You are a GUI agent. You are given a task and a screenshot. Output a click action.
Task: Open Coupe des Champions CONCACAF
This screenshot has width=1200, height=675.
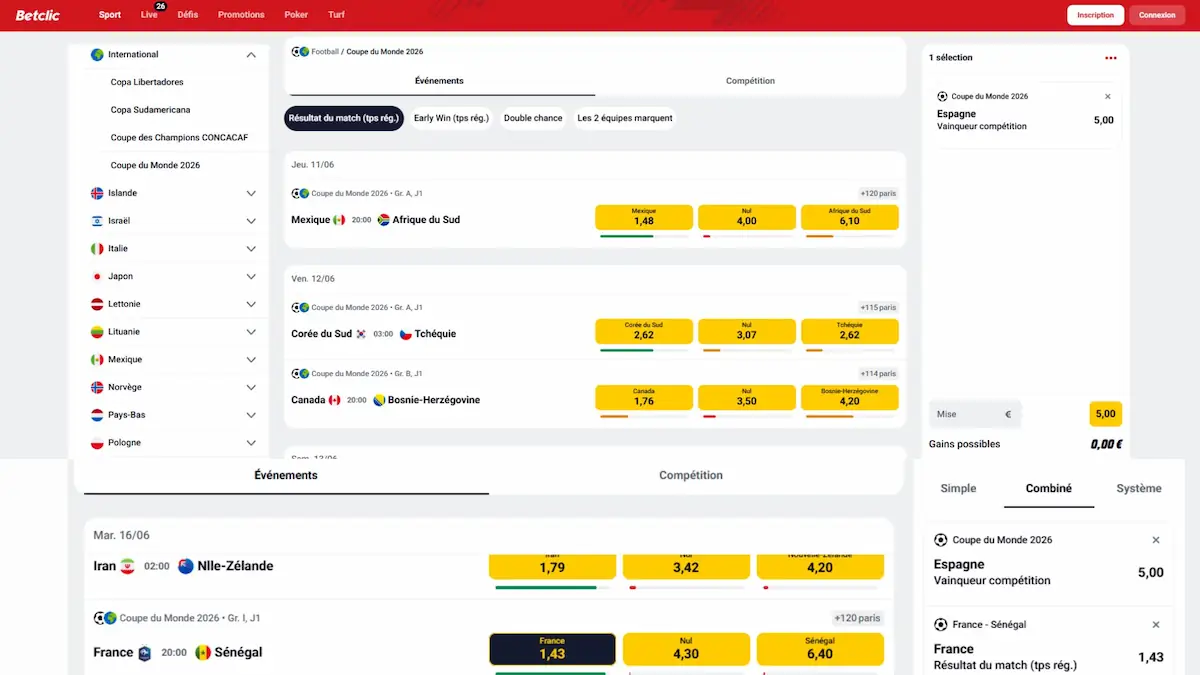coord(179,137)
